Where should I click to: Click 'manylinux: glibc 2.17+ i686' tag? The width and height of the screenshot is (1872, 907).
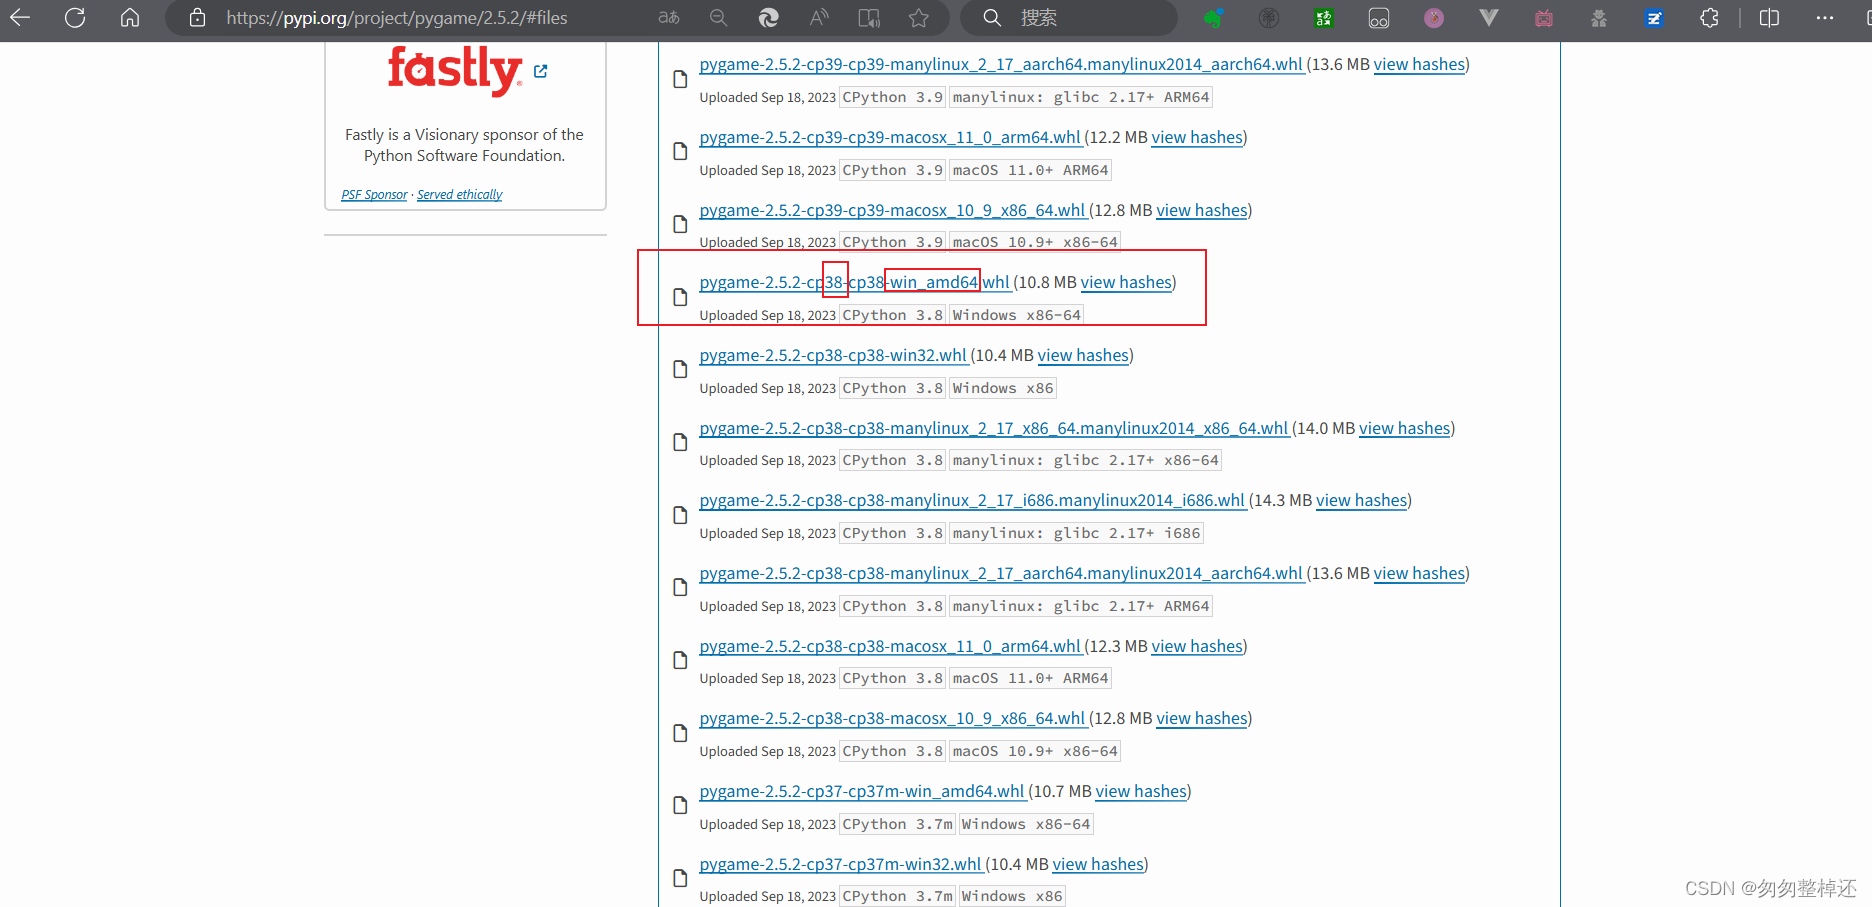(x=1076, y=533)
